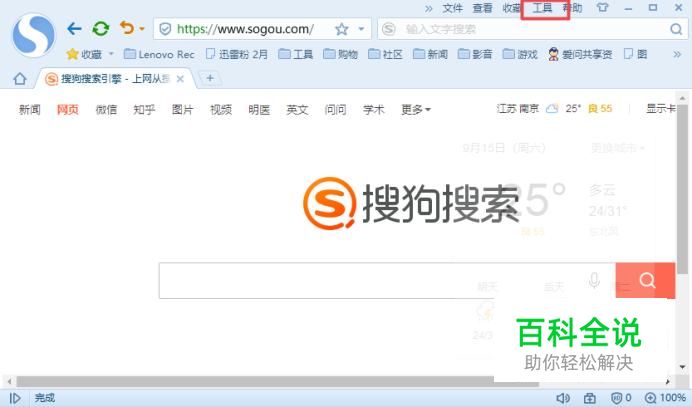Select 网页 search category
This screenshot has height=407, width=692.
68,109
